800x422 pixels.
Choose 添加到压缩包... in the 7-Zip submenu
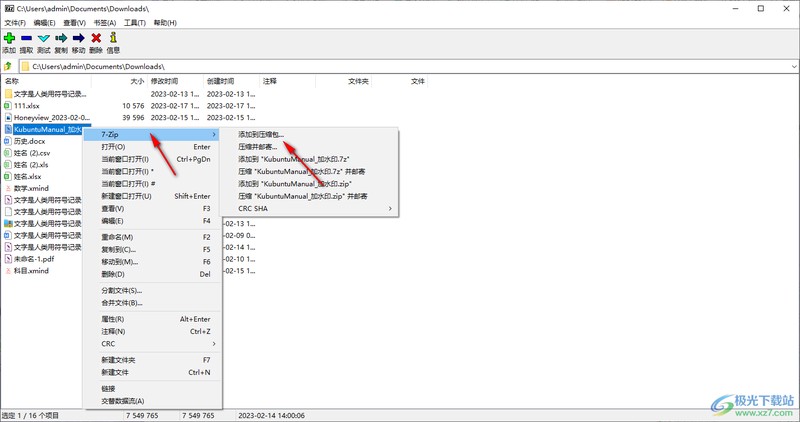click(x=309, y=134)
